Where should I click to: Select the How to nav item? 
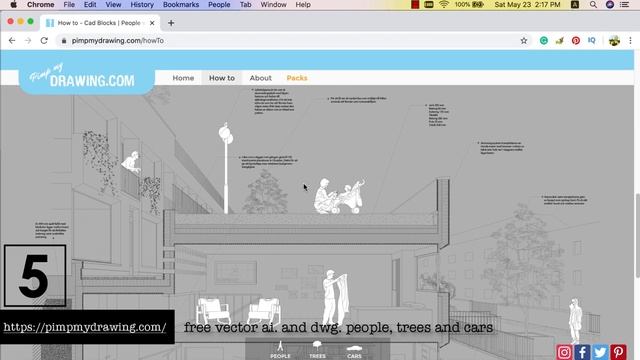(222, 78)
